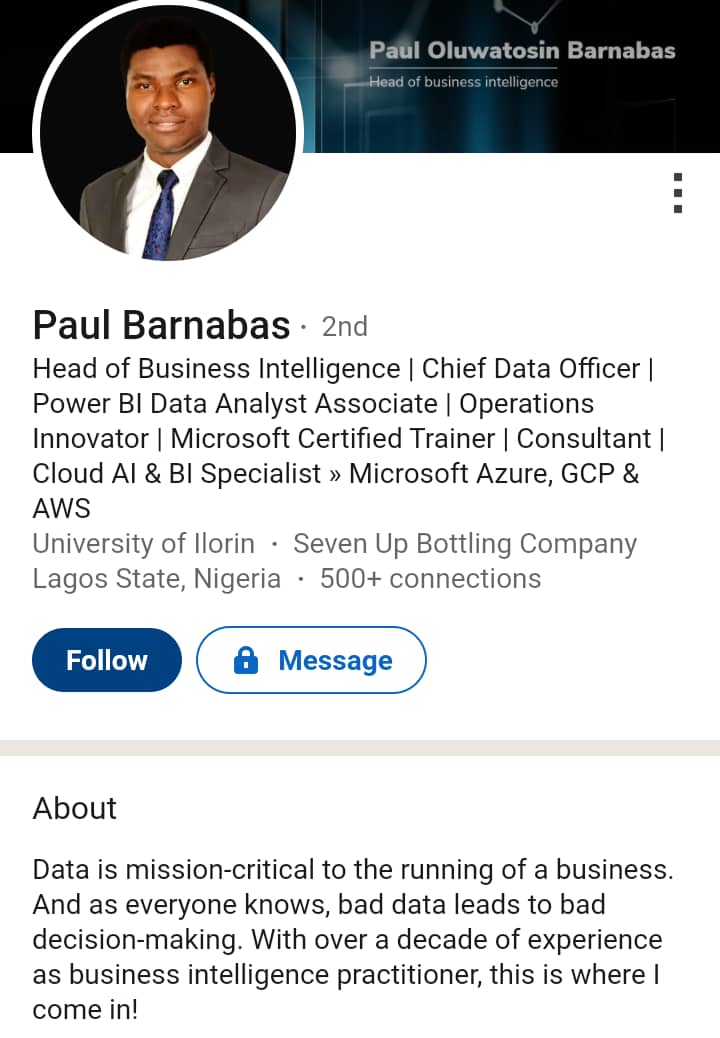Click the lock icon on Message button
Image resolution: width=720 pixels, height=1038 pixels.
246,660
